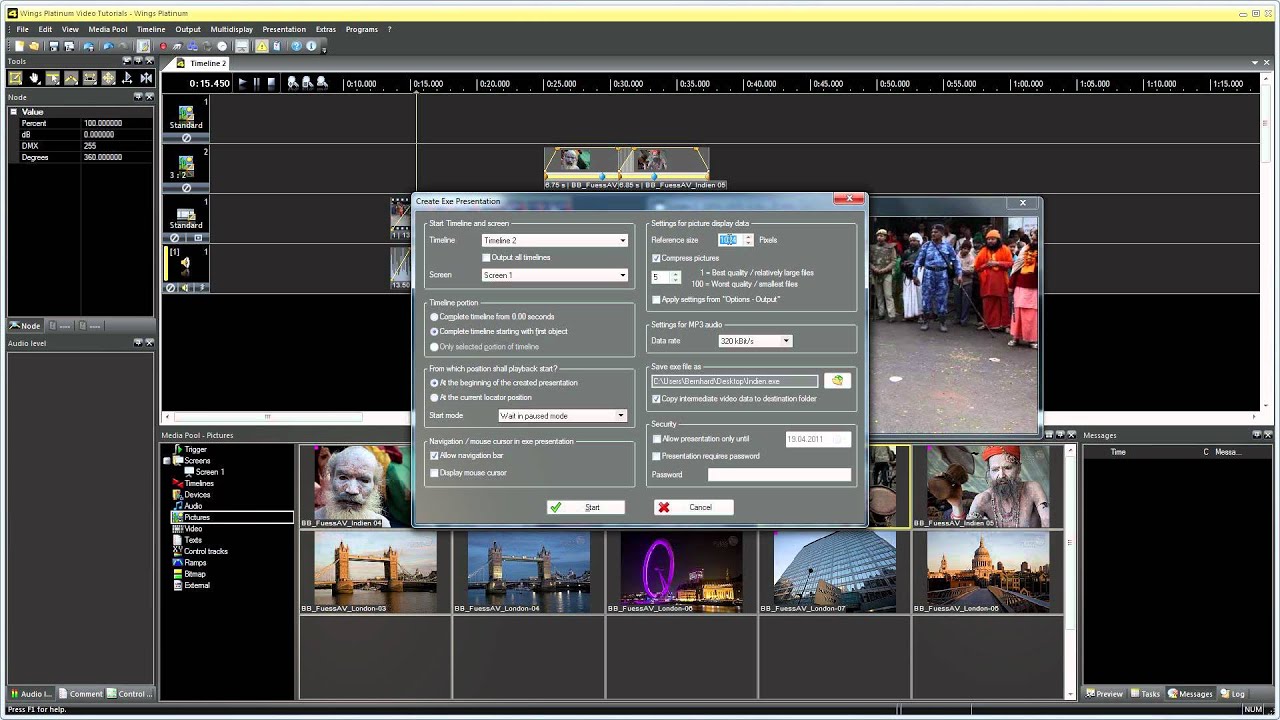Viewport: 1280px width, 720px height.
Task: Open the Media Pool menu
Action: pos(108,29)
